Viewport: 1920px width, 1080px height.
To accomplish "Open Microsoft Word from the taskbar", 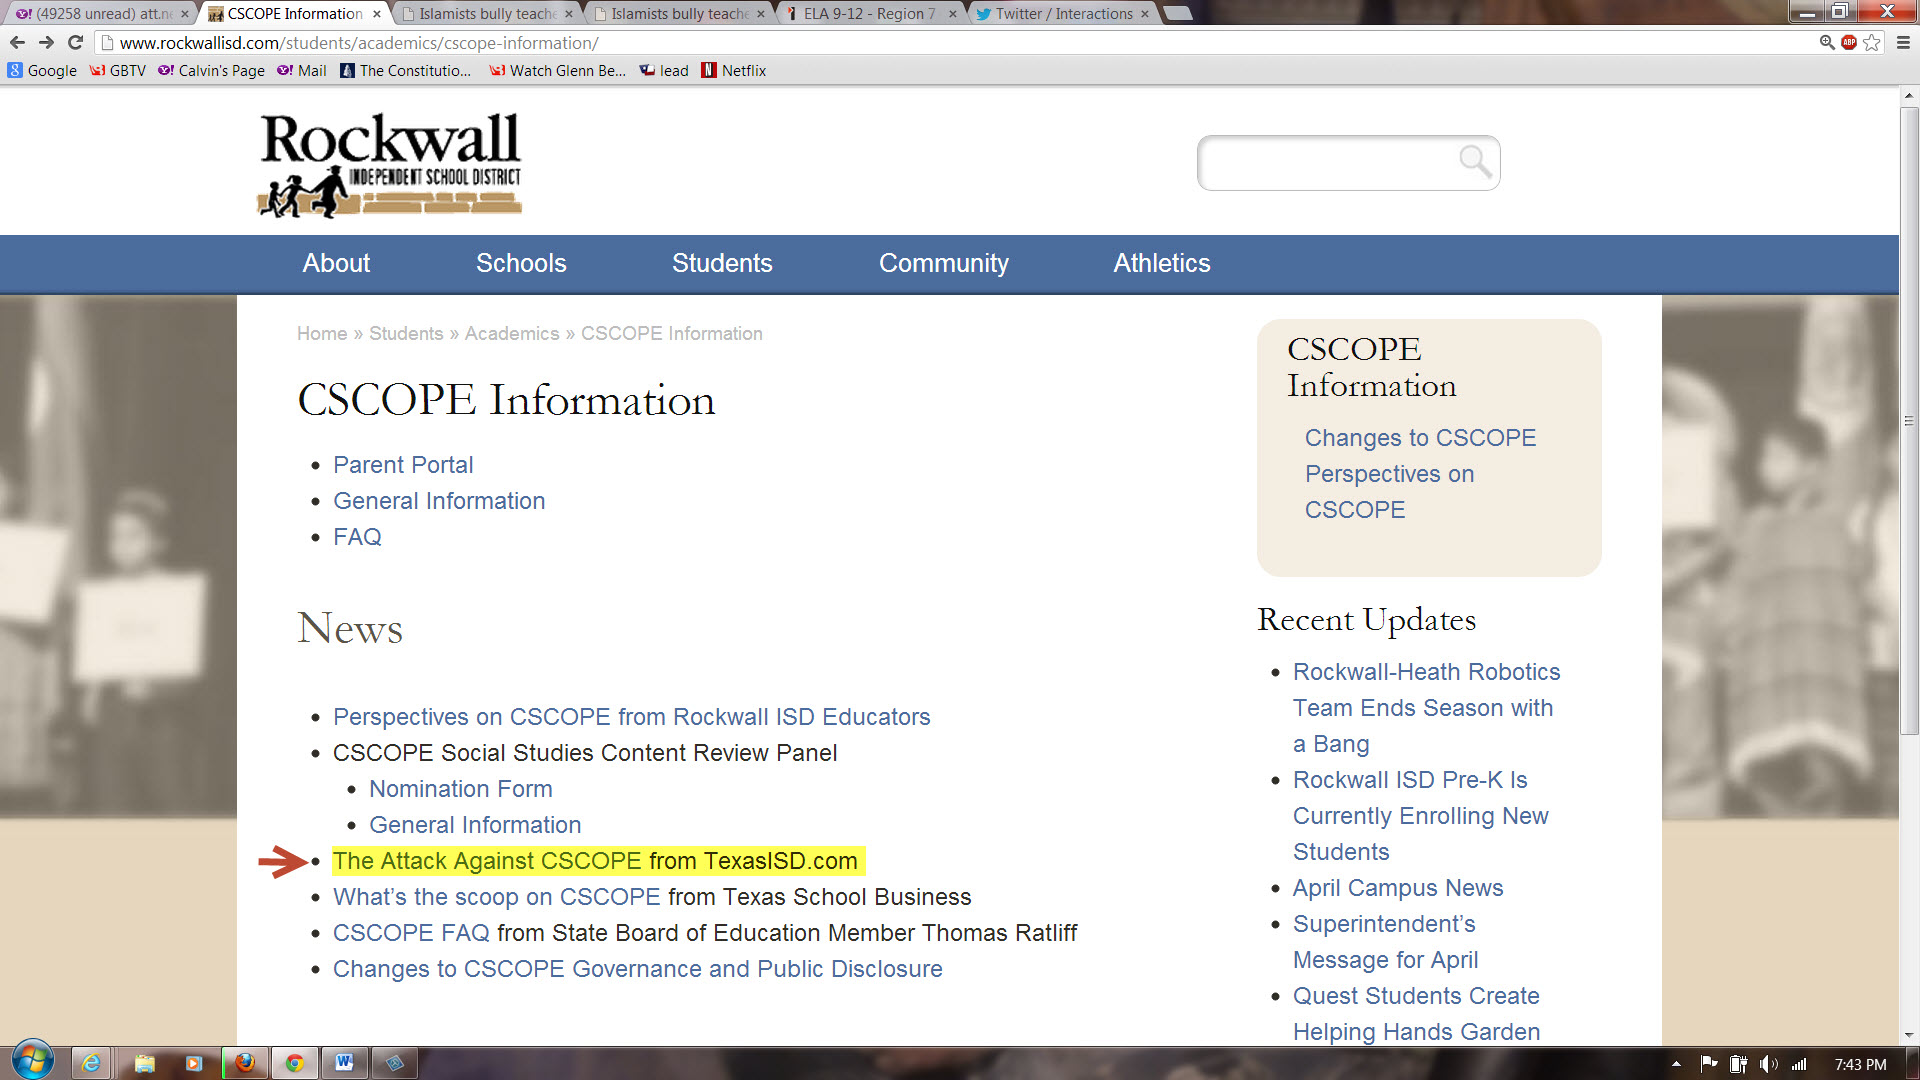I will tap(345, 1063).
